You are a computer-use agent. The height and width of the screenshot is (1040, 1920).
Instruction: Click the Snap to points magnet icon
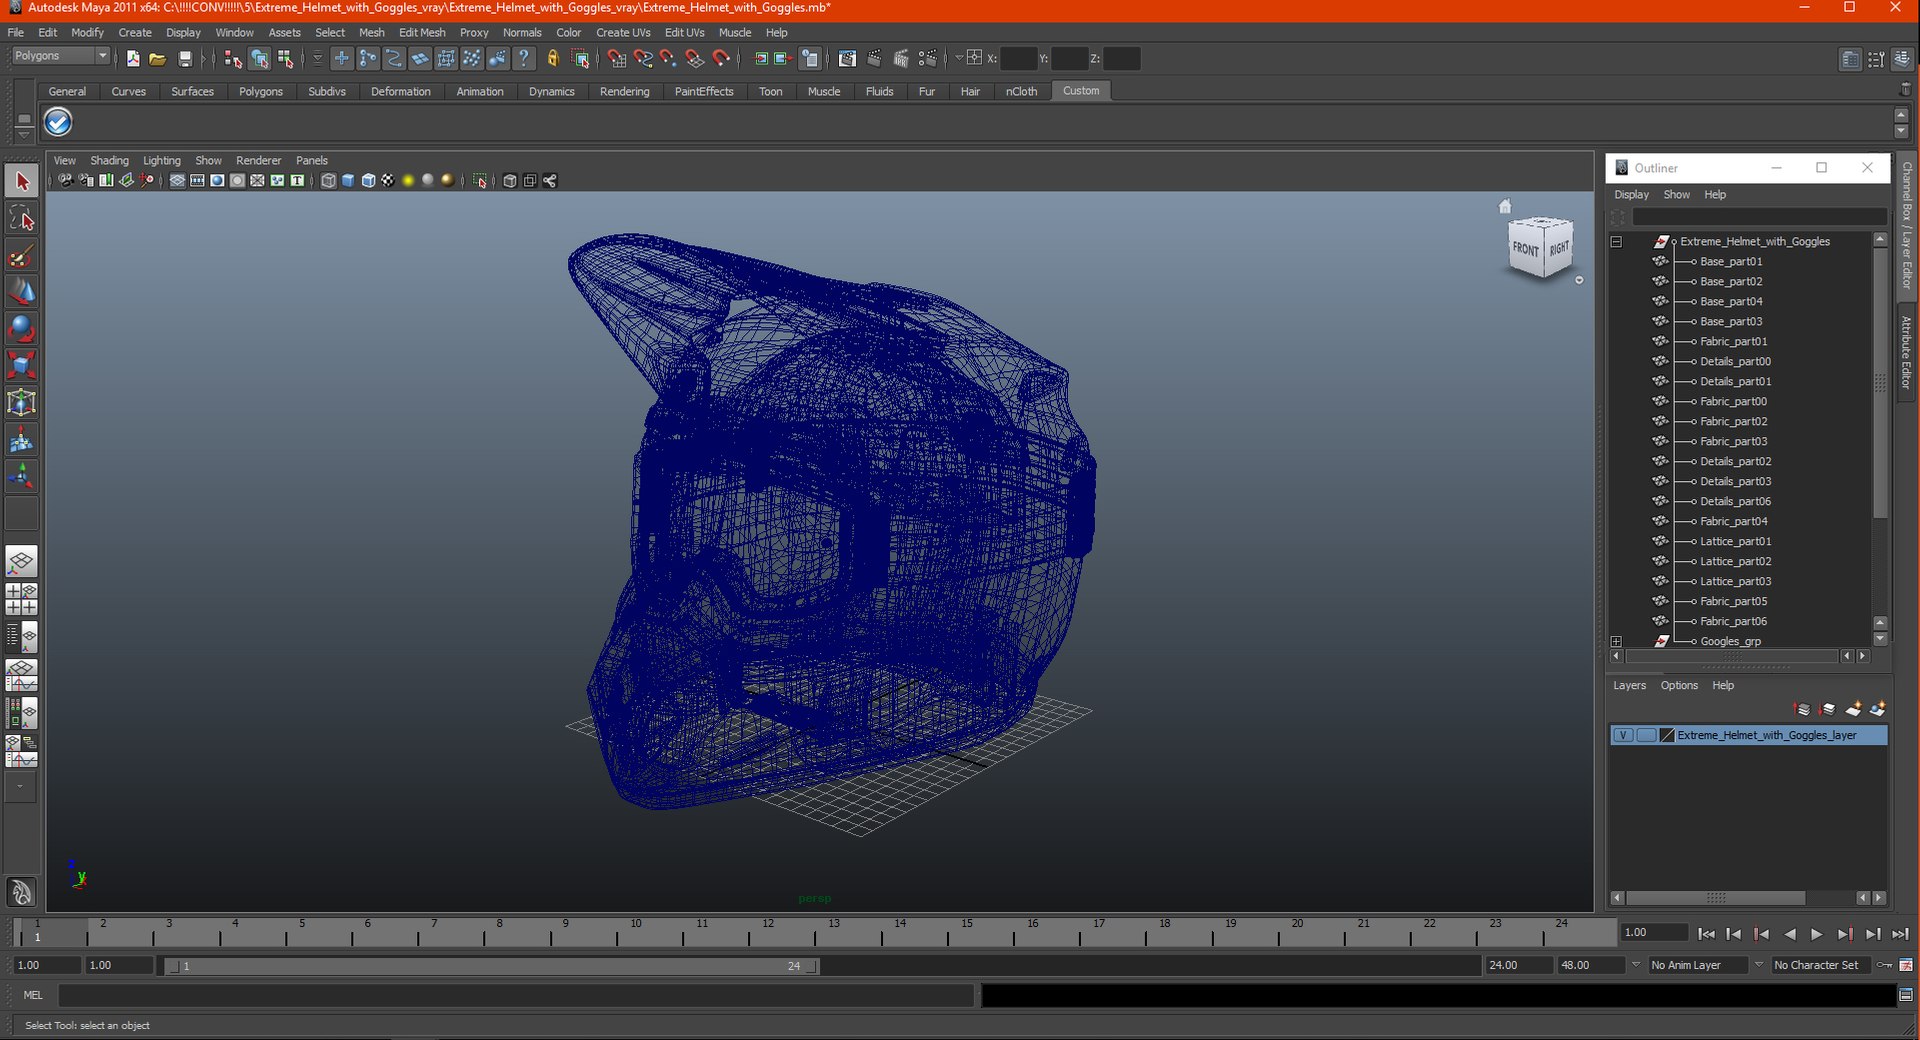(x=669, y=59)
